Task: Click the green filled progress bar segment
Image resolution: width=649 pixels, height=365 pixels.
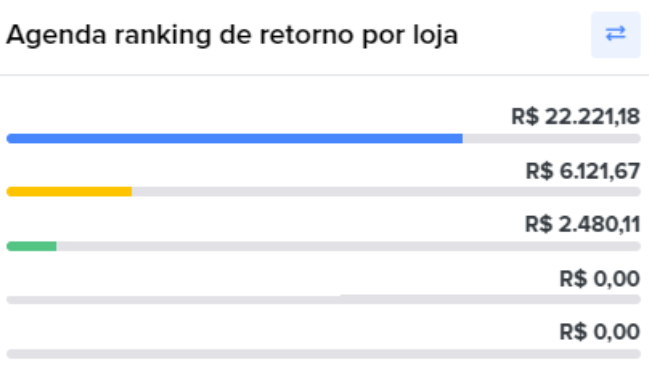Action: [31, 246]
